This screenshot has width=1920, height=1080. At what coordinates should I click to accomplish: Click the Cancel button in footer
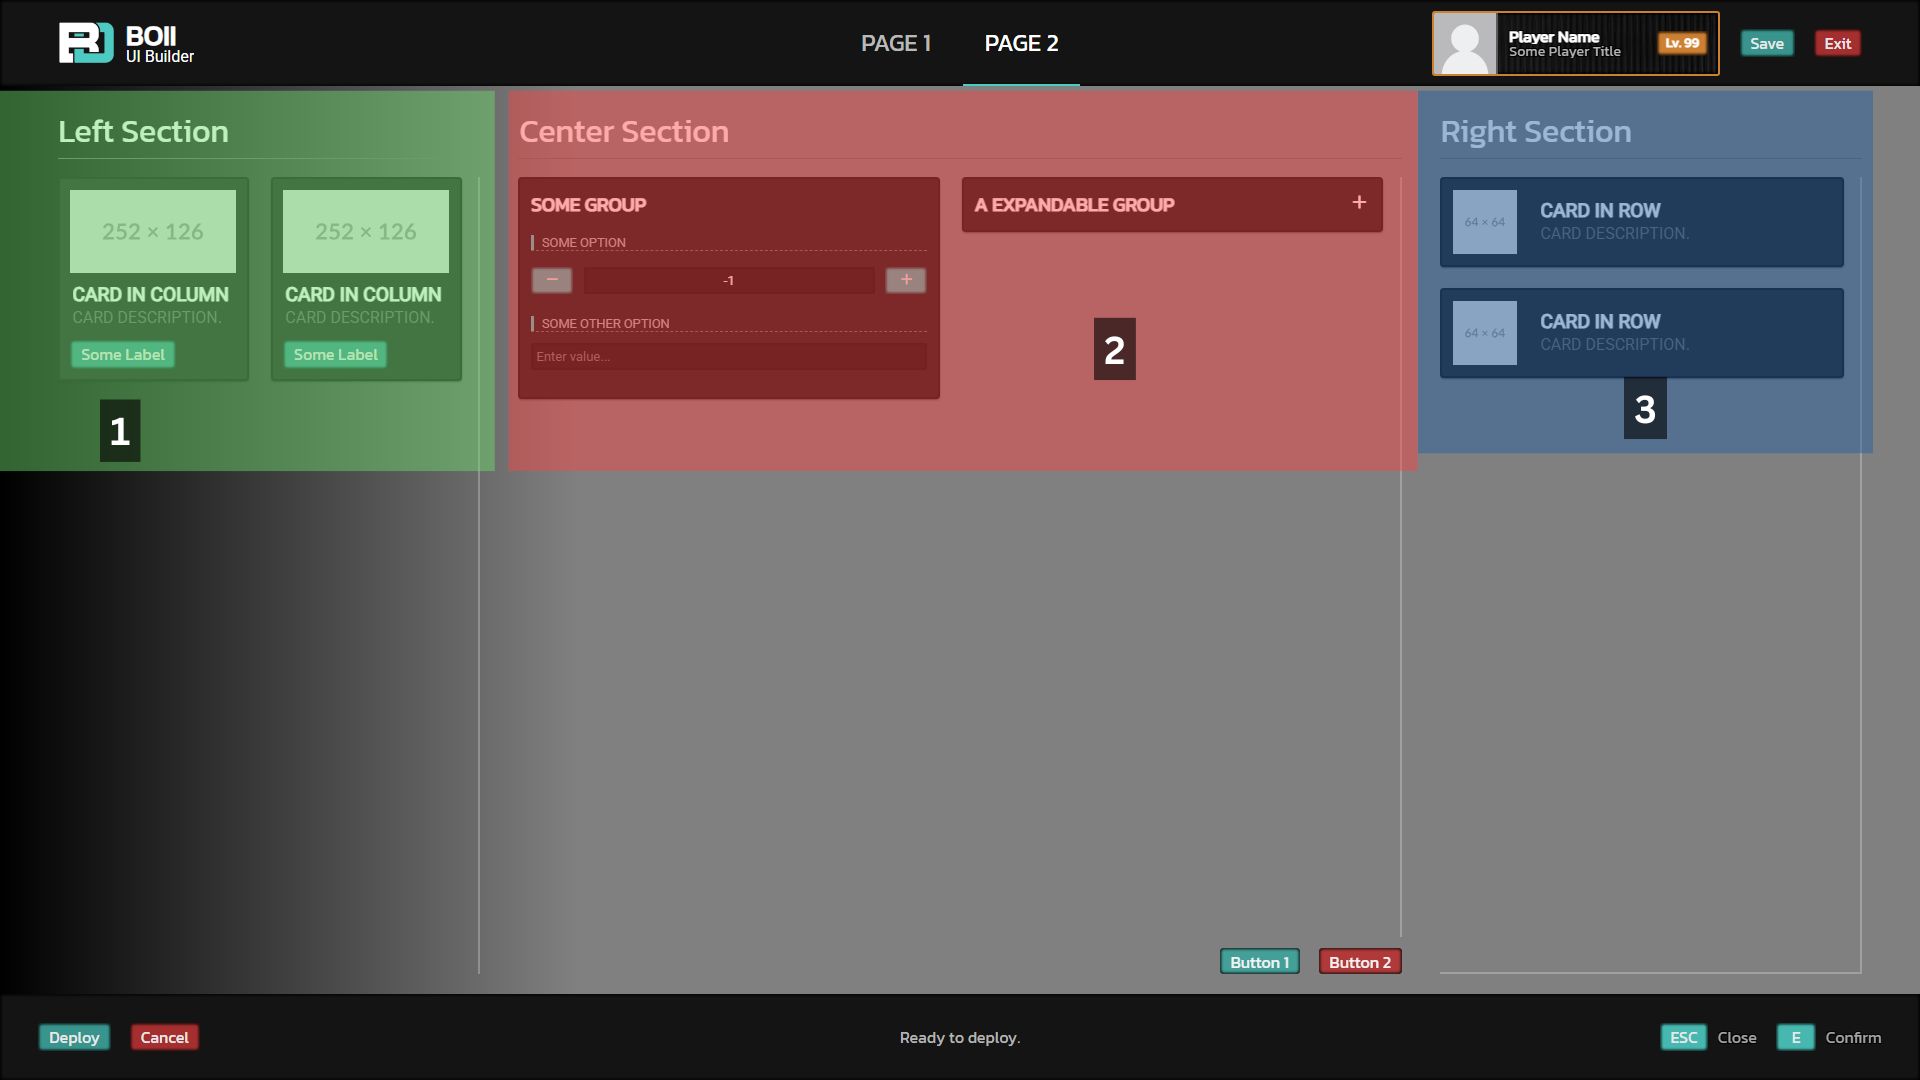pyautogui.click(x=164, y=1037)
